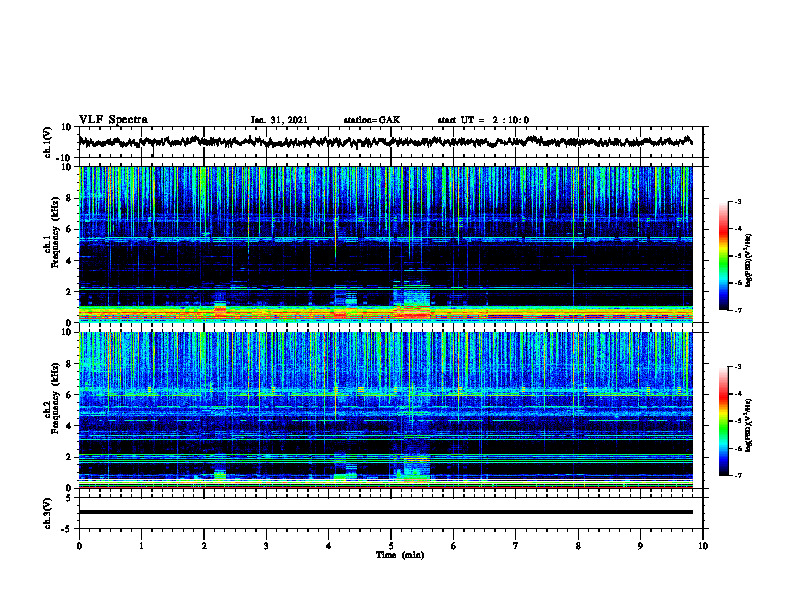Viewport: 792px width, 612px height.
Task: Click the ch.1 colorbar 'log(PSD)' unit label
Action: click(x=749, y=260)
